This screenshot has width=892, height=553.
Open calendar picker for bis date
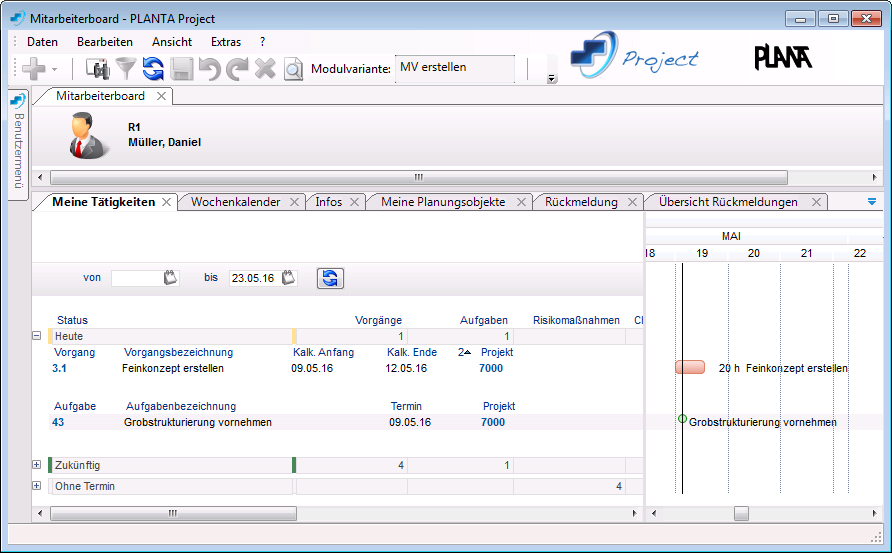[x=288, y=278]
